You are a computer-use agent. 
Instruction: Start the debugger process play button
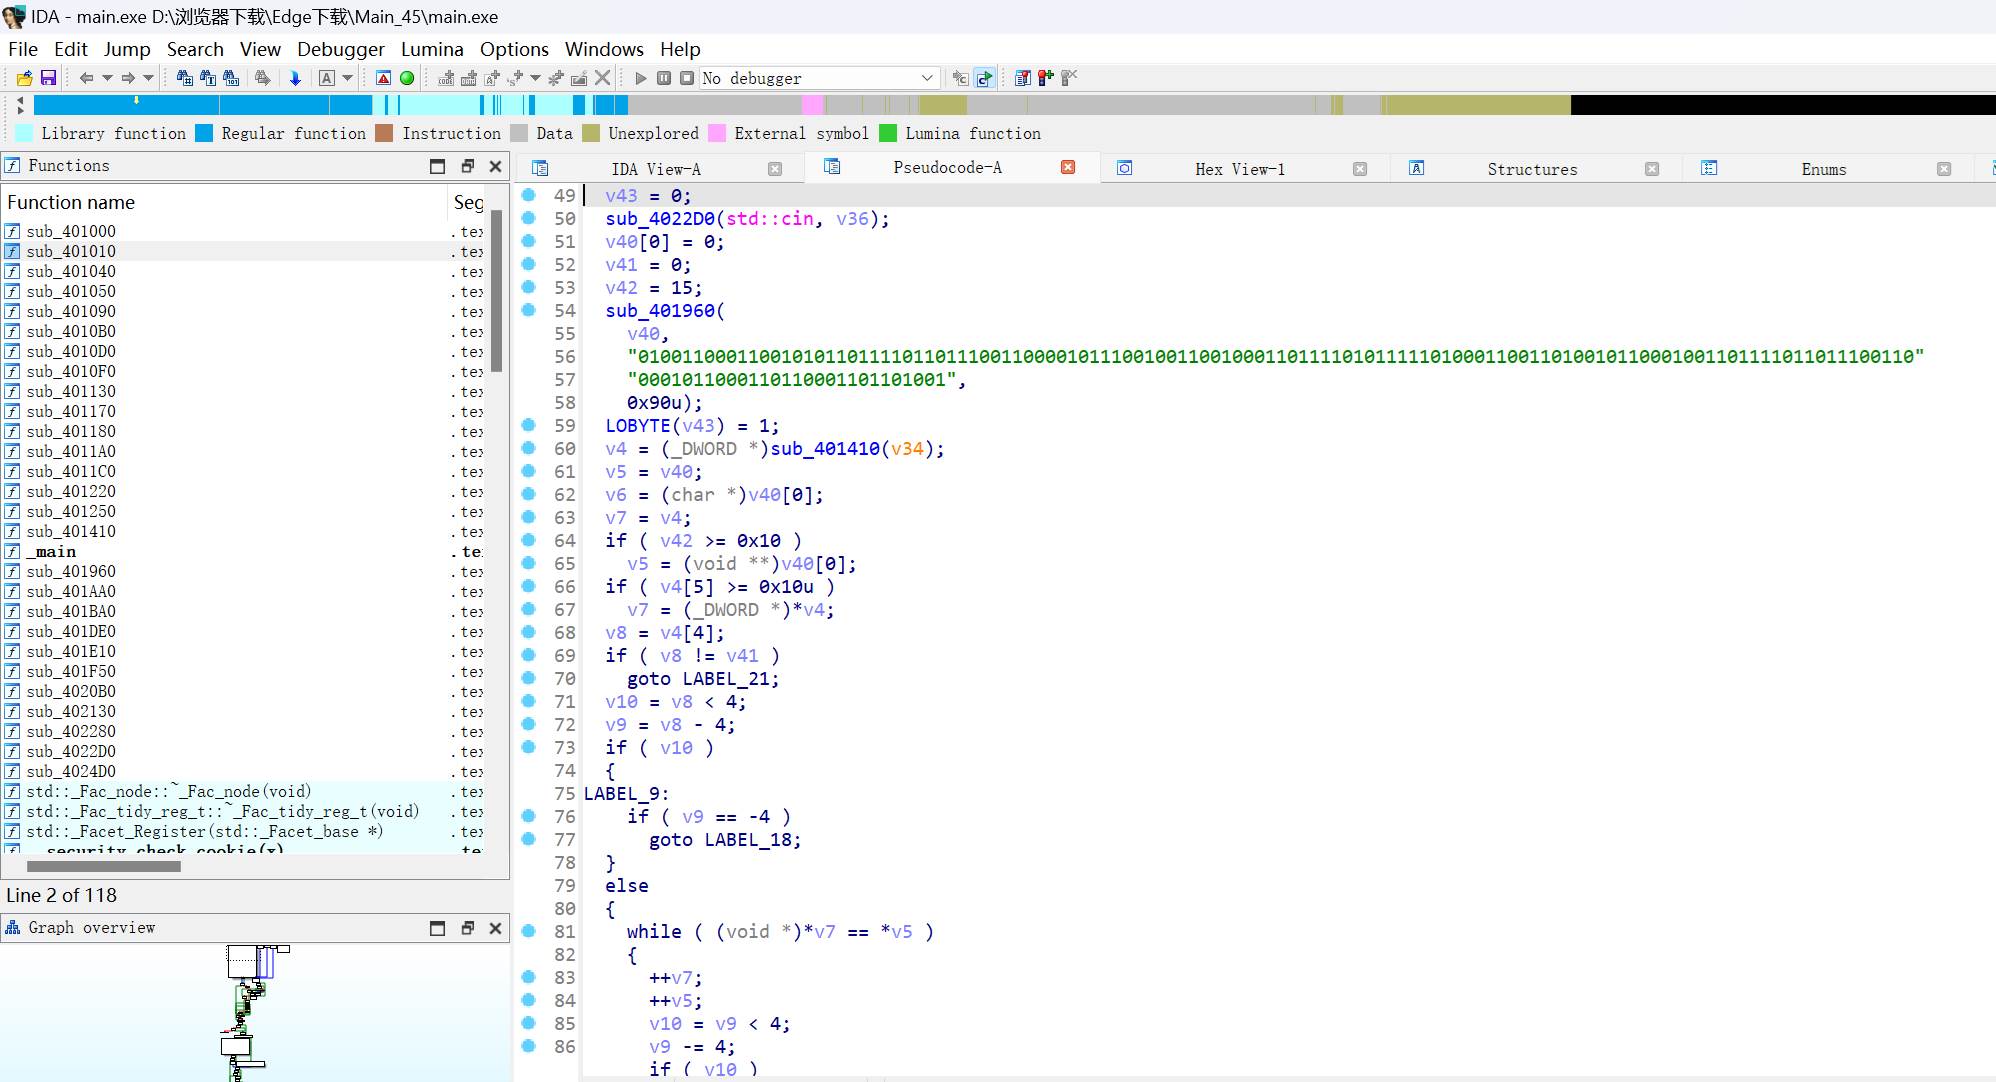pyautogui.click(x=641, y=78)
